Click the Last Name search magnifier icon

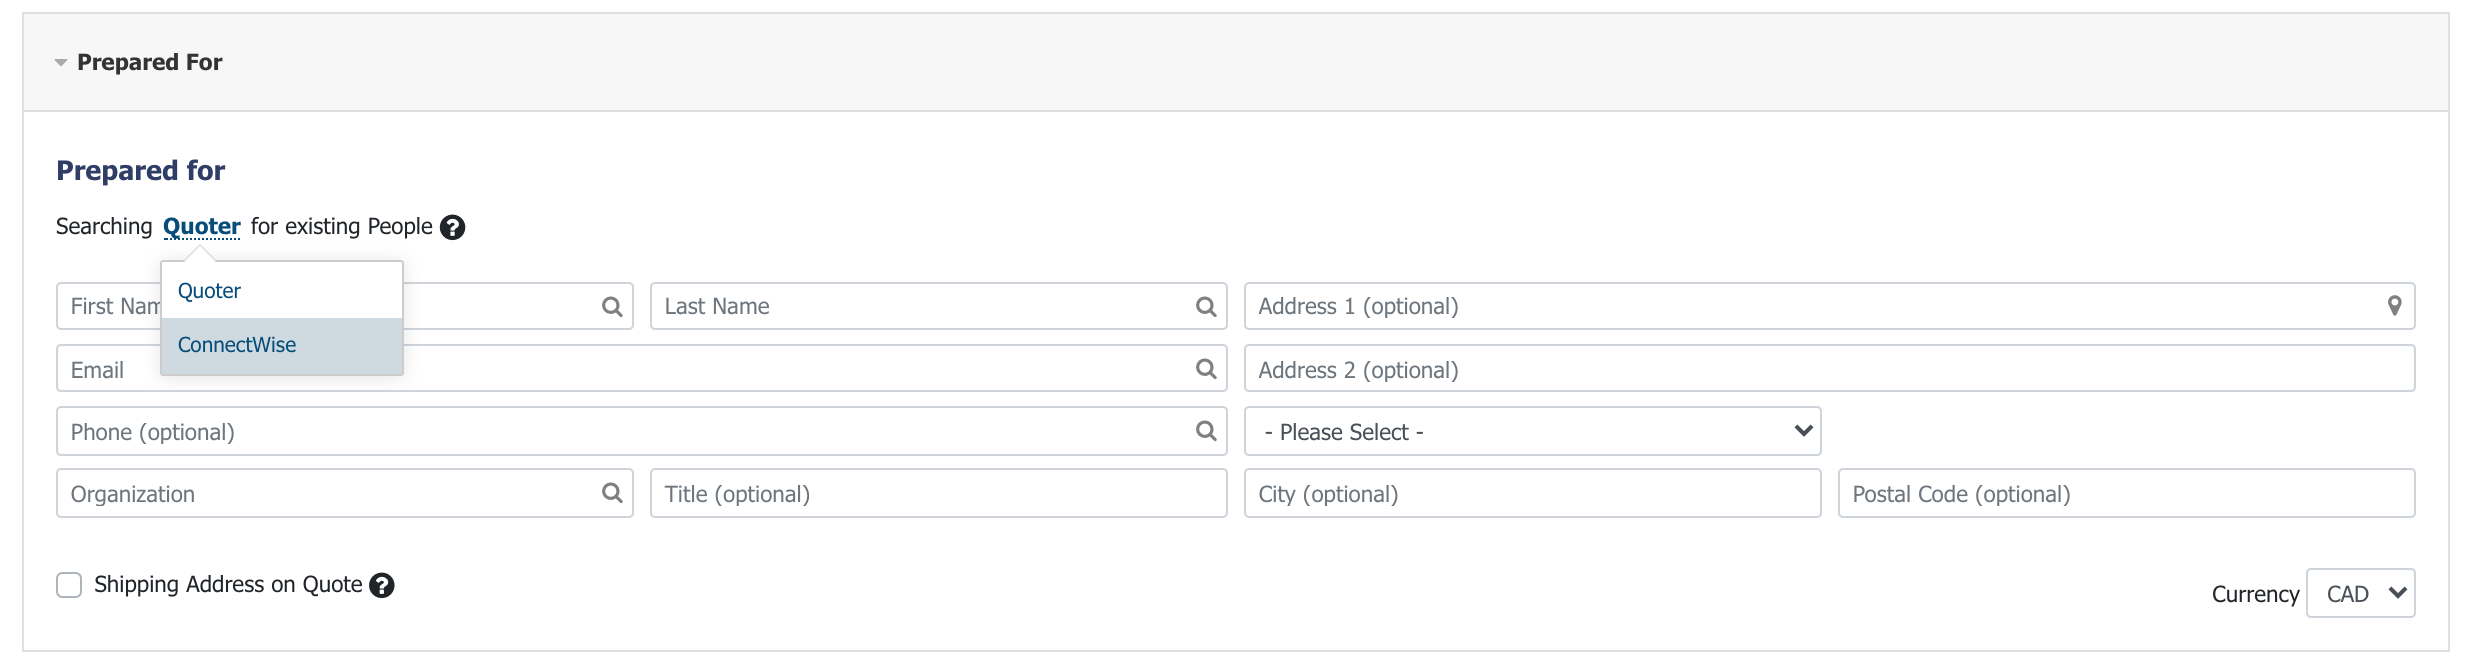(x=1206, y=307)
